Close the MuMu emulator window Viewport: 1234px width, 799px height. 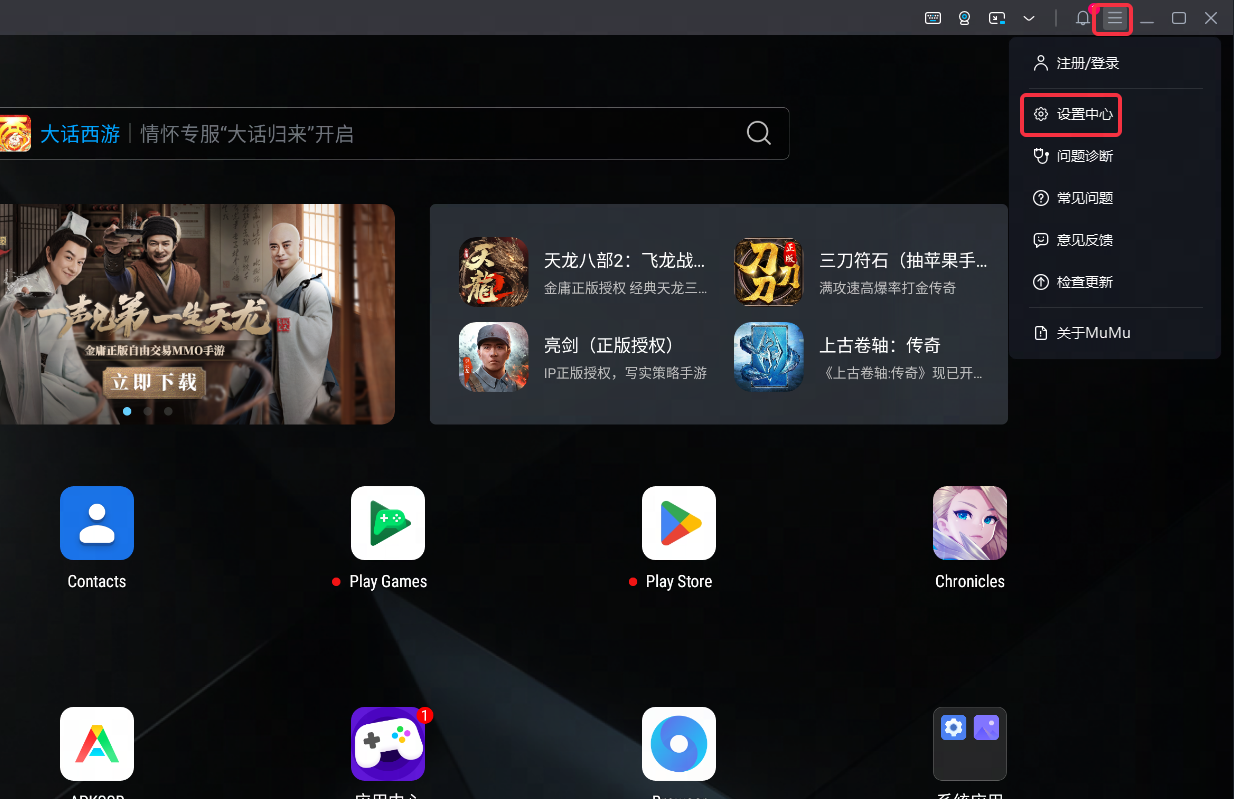click(x=1211, y=18)
